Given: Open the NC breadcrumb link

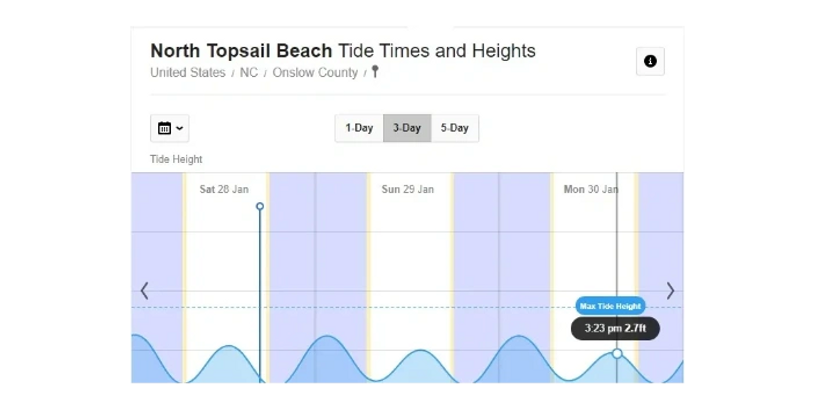Looking at the screenshot, I should (249, 73).
